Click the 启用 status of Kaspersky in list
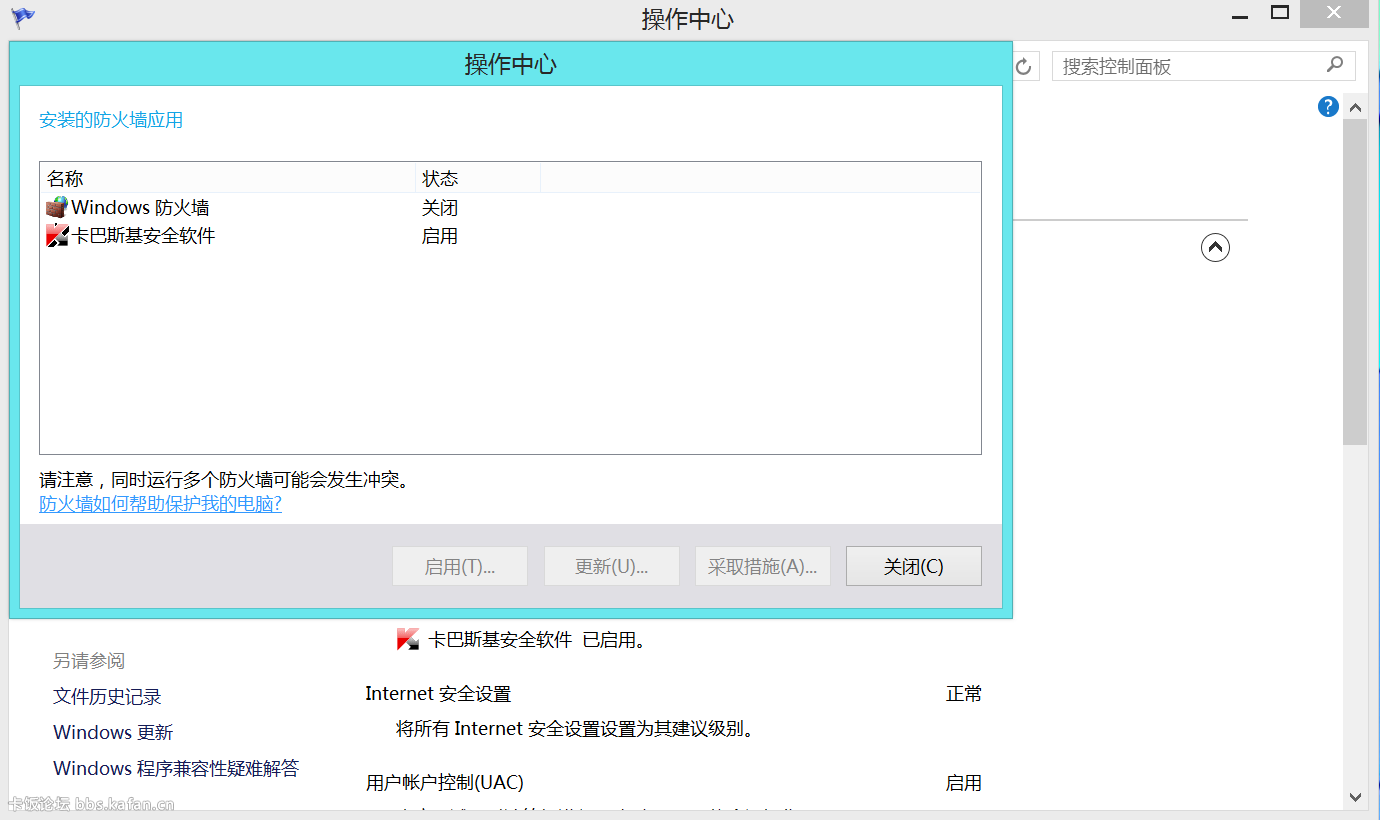The width and height of the screenshot is (1380, 820). point(440,236)
